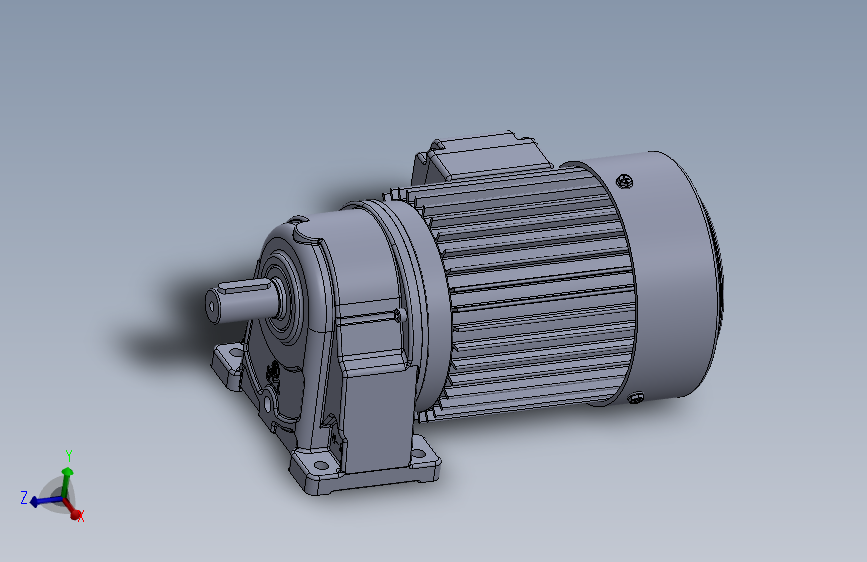
Task: Select the gearmotor output shaft
Action: coord(241,302)
